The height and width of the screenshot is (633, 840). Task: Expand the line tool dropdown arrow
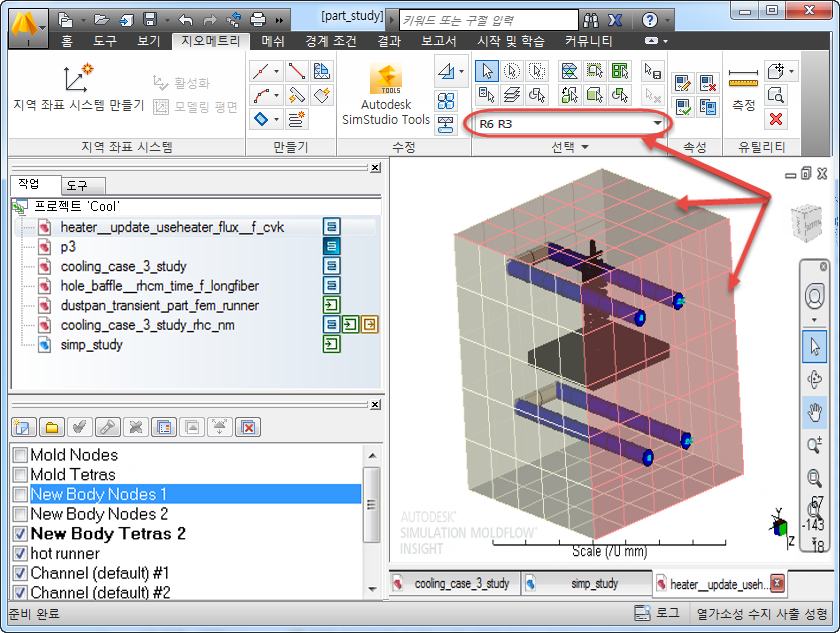point(276,71)
